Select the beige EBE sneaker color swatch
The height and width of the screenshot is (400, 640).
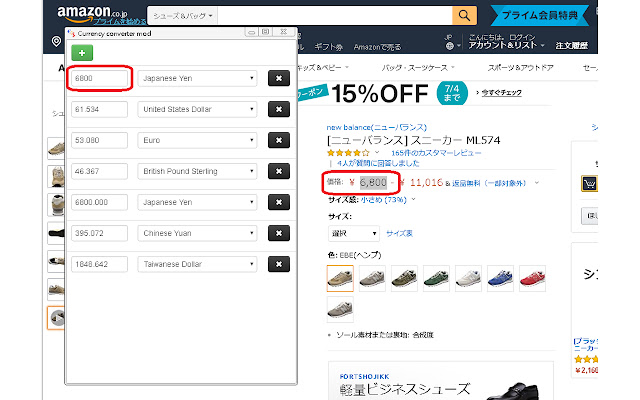coord(340,278)
